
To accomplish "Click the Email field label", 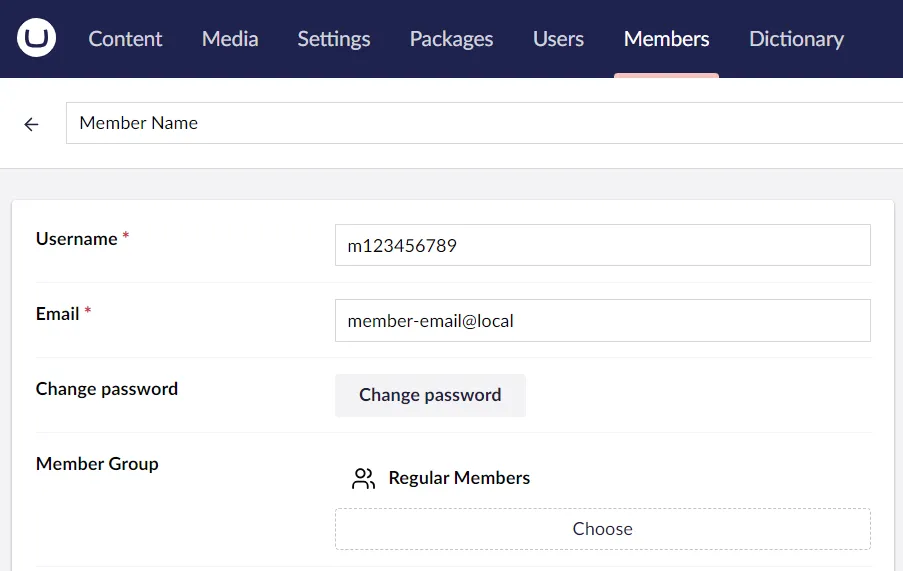I will (58, 314).
